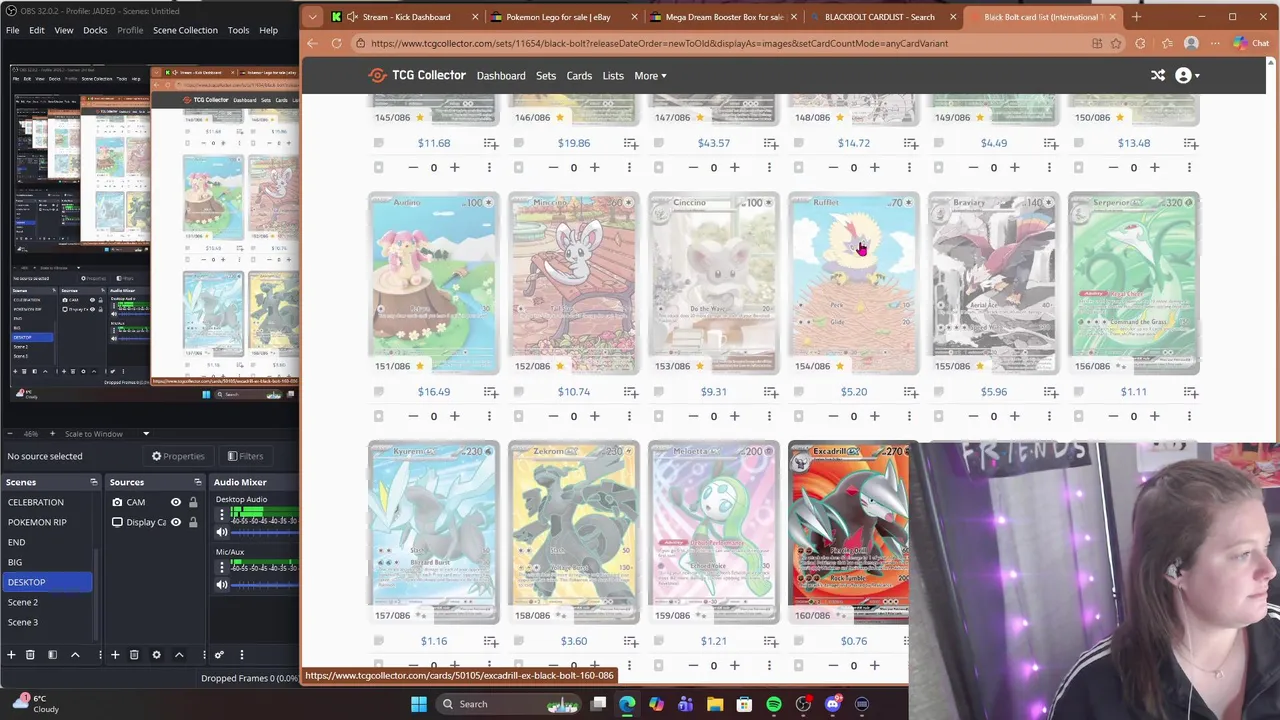Screen dimensions: 1280x720
Task: Move source up in Sources panel
Action: pyautogui.click(x=179, y=655)
